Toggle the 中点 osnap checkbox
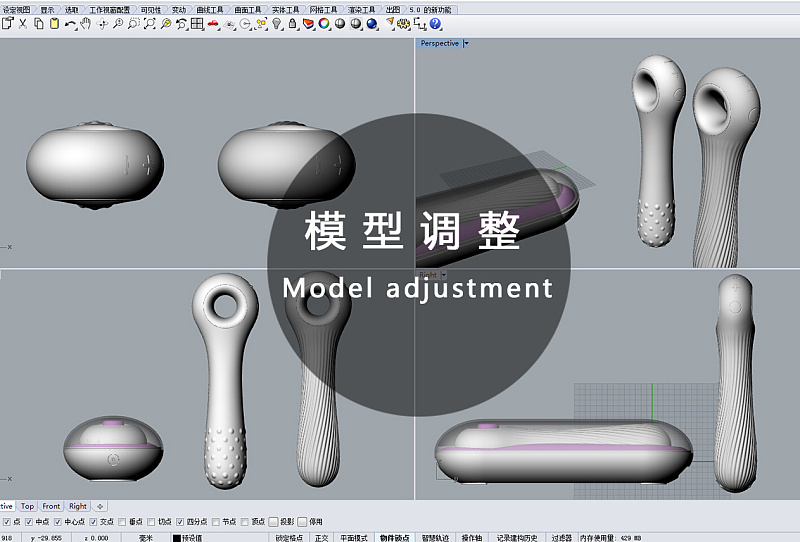 tap(28, 521)
